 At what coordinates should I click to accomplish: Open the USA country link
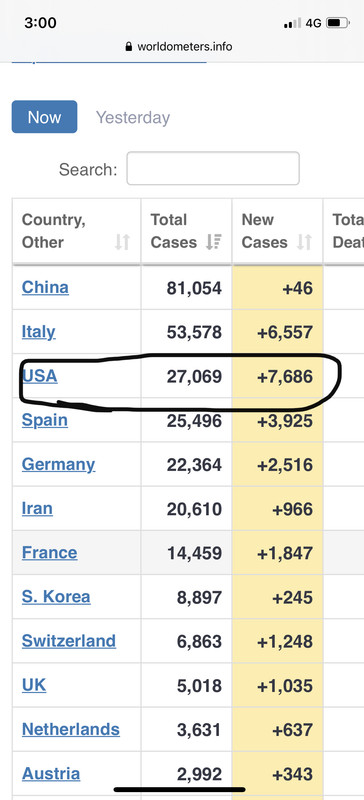[x=39, y=376]
